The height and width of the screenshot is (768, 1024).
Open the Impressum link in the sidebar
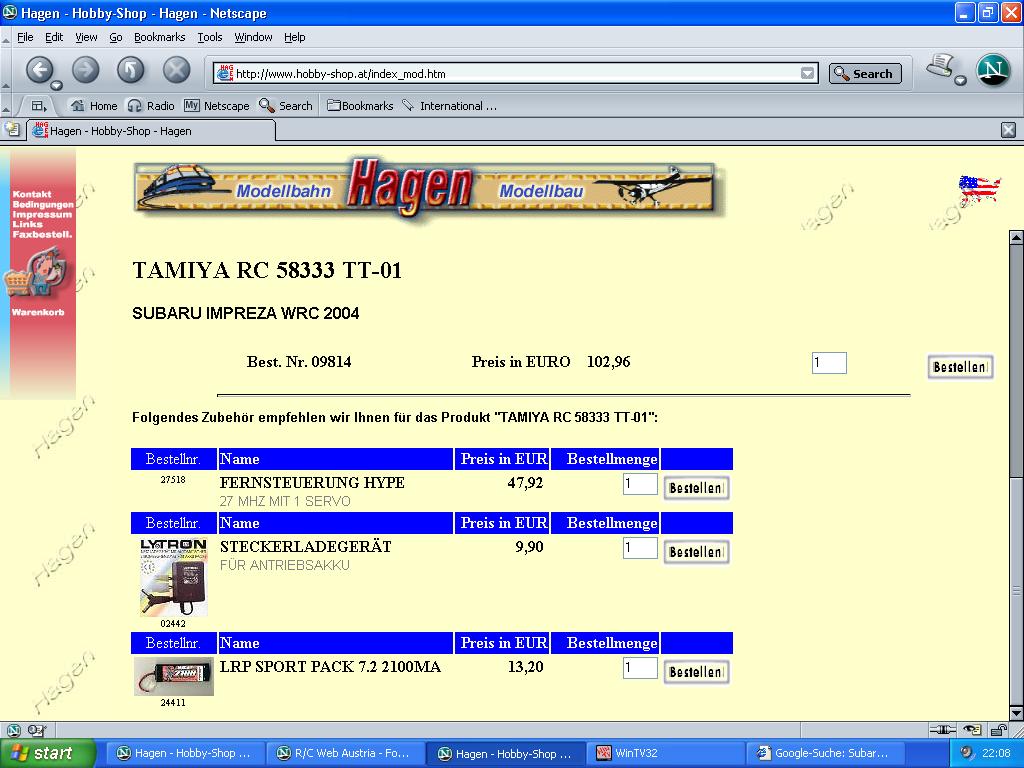pos(42,214)
